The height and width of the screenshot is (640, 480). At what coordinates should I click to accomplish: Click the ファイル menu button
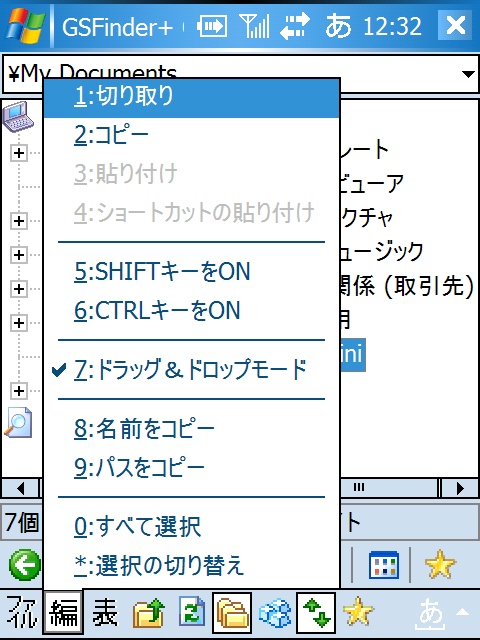tap(21, 612)
